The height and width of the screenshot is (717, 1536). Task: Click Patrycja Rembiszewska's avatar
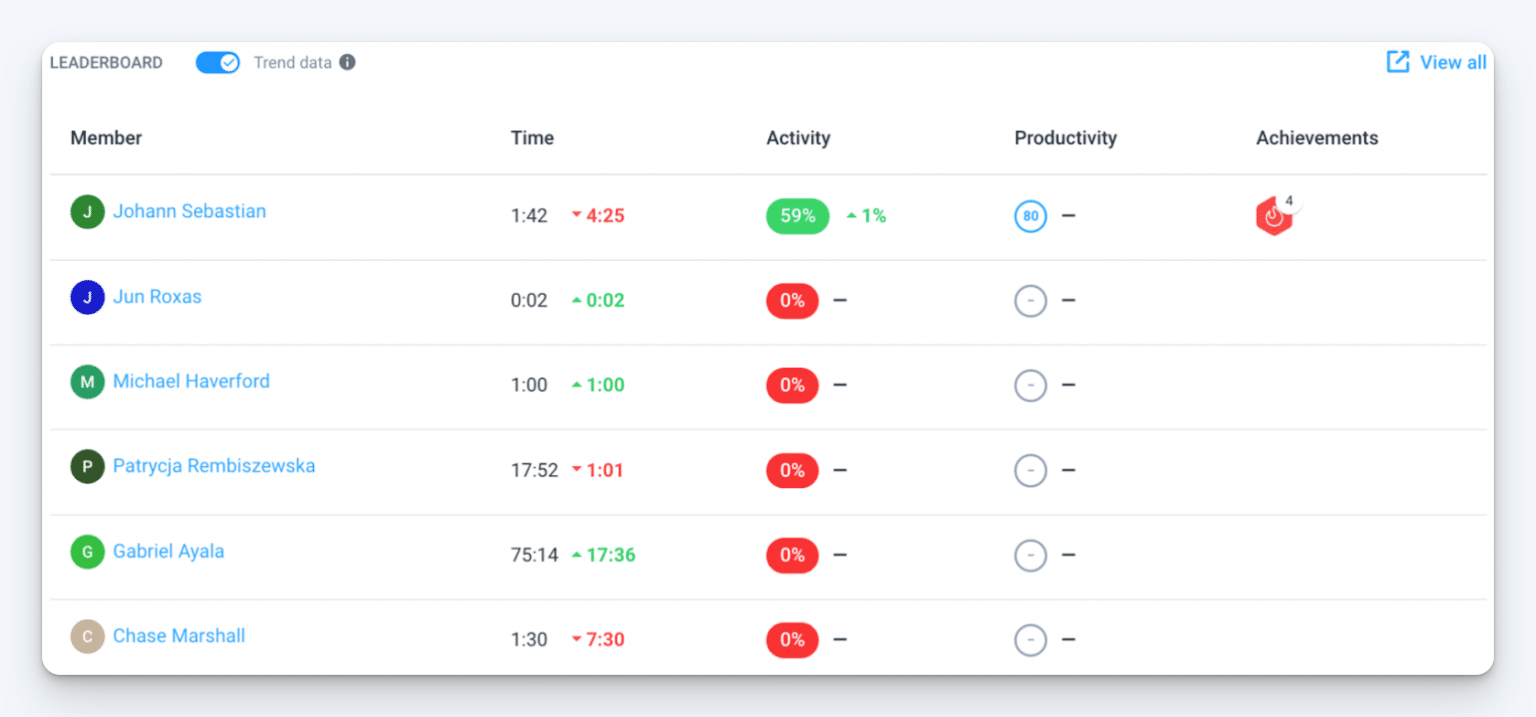tap(87, 466)
